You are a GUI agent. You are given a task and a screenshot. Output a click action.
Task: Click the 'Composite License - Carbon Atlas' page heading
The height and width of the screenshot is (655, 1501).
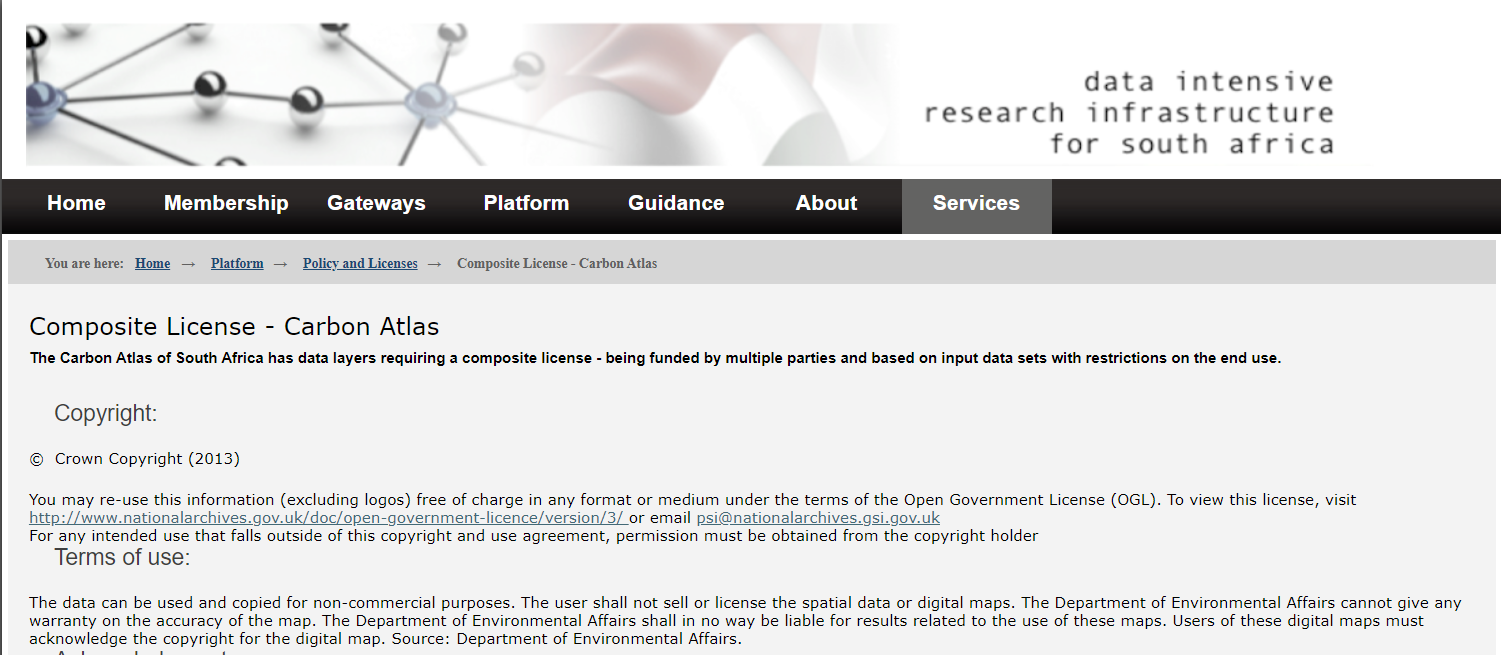click(234, 327)
